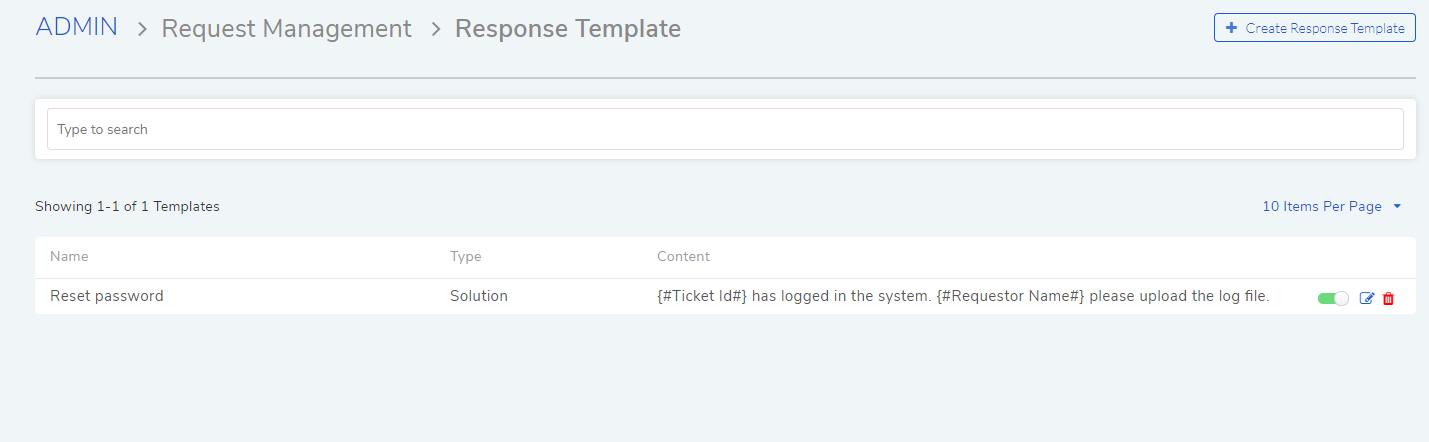Click the Solution type cell
This screenshot has height=442, width=1429.
(479, 296)
